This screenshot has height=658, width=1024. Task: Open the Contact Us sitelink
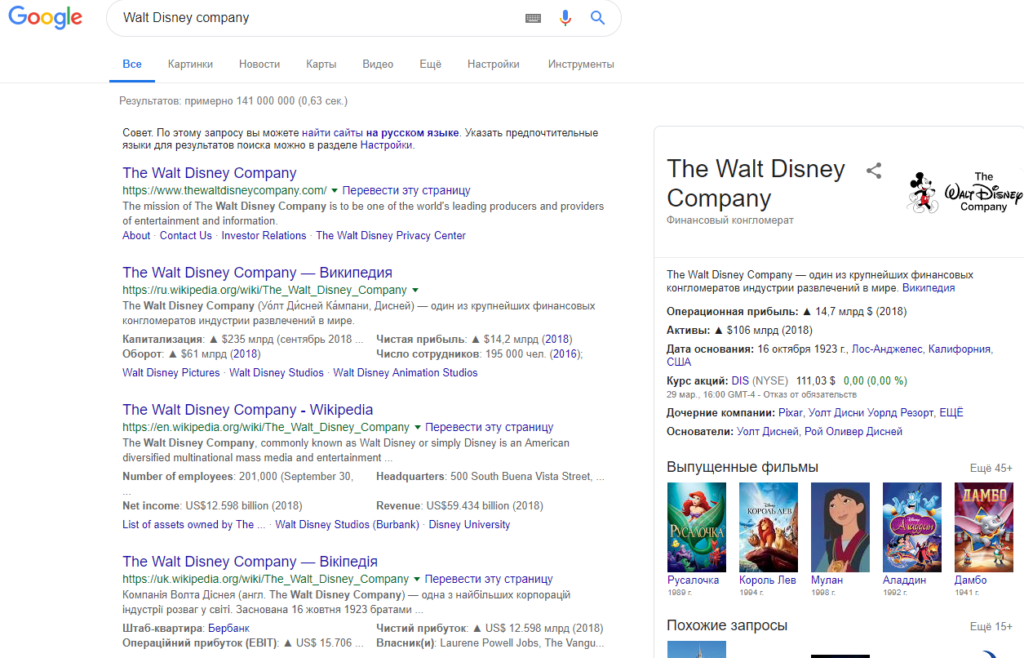pos(185,236)
